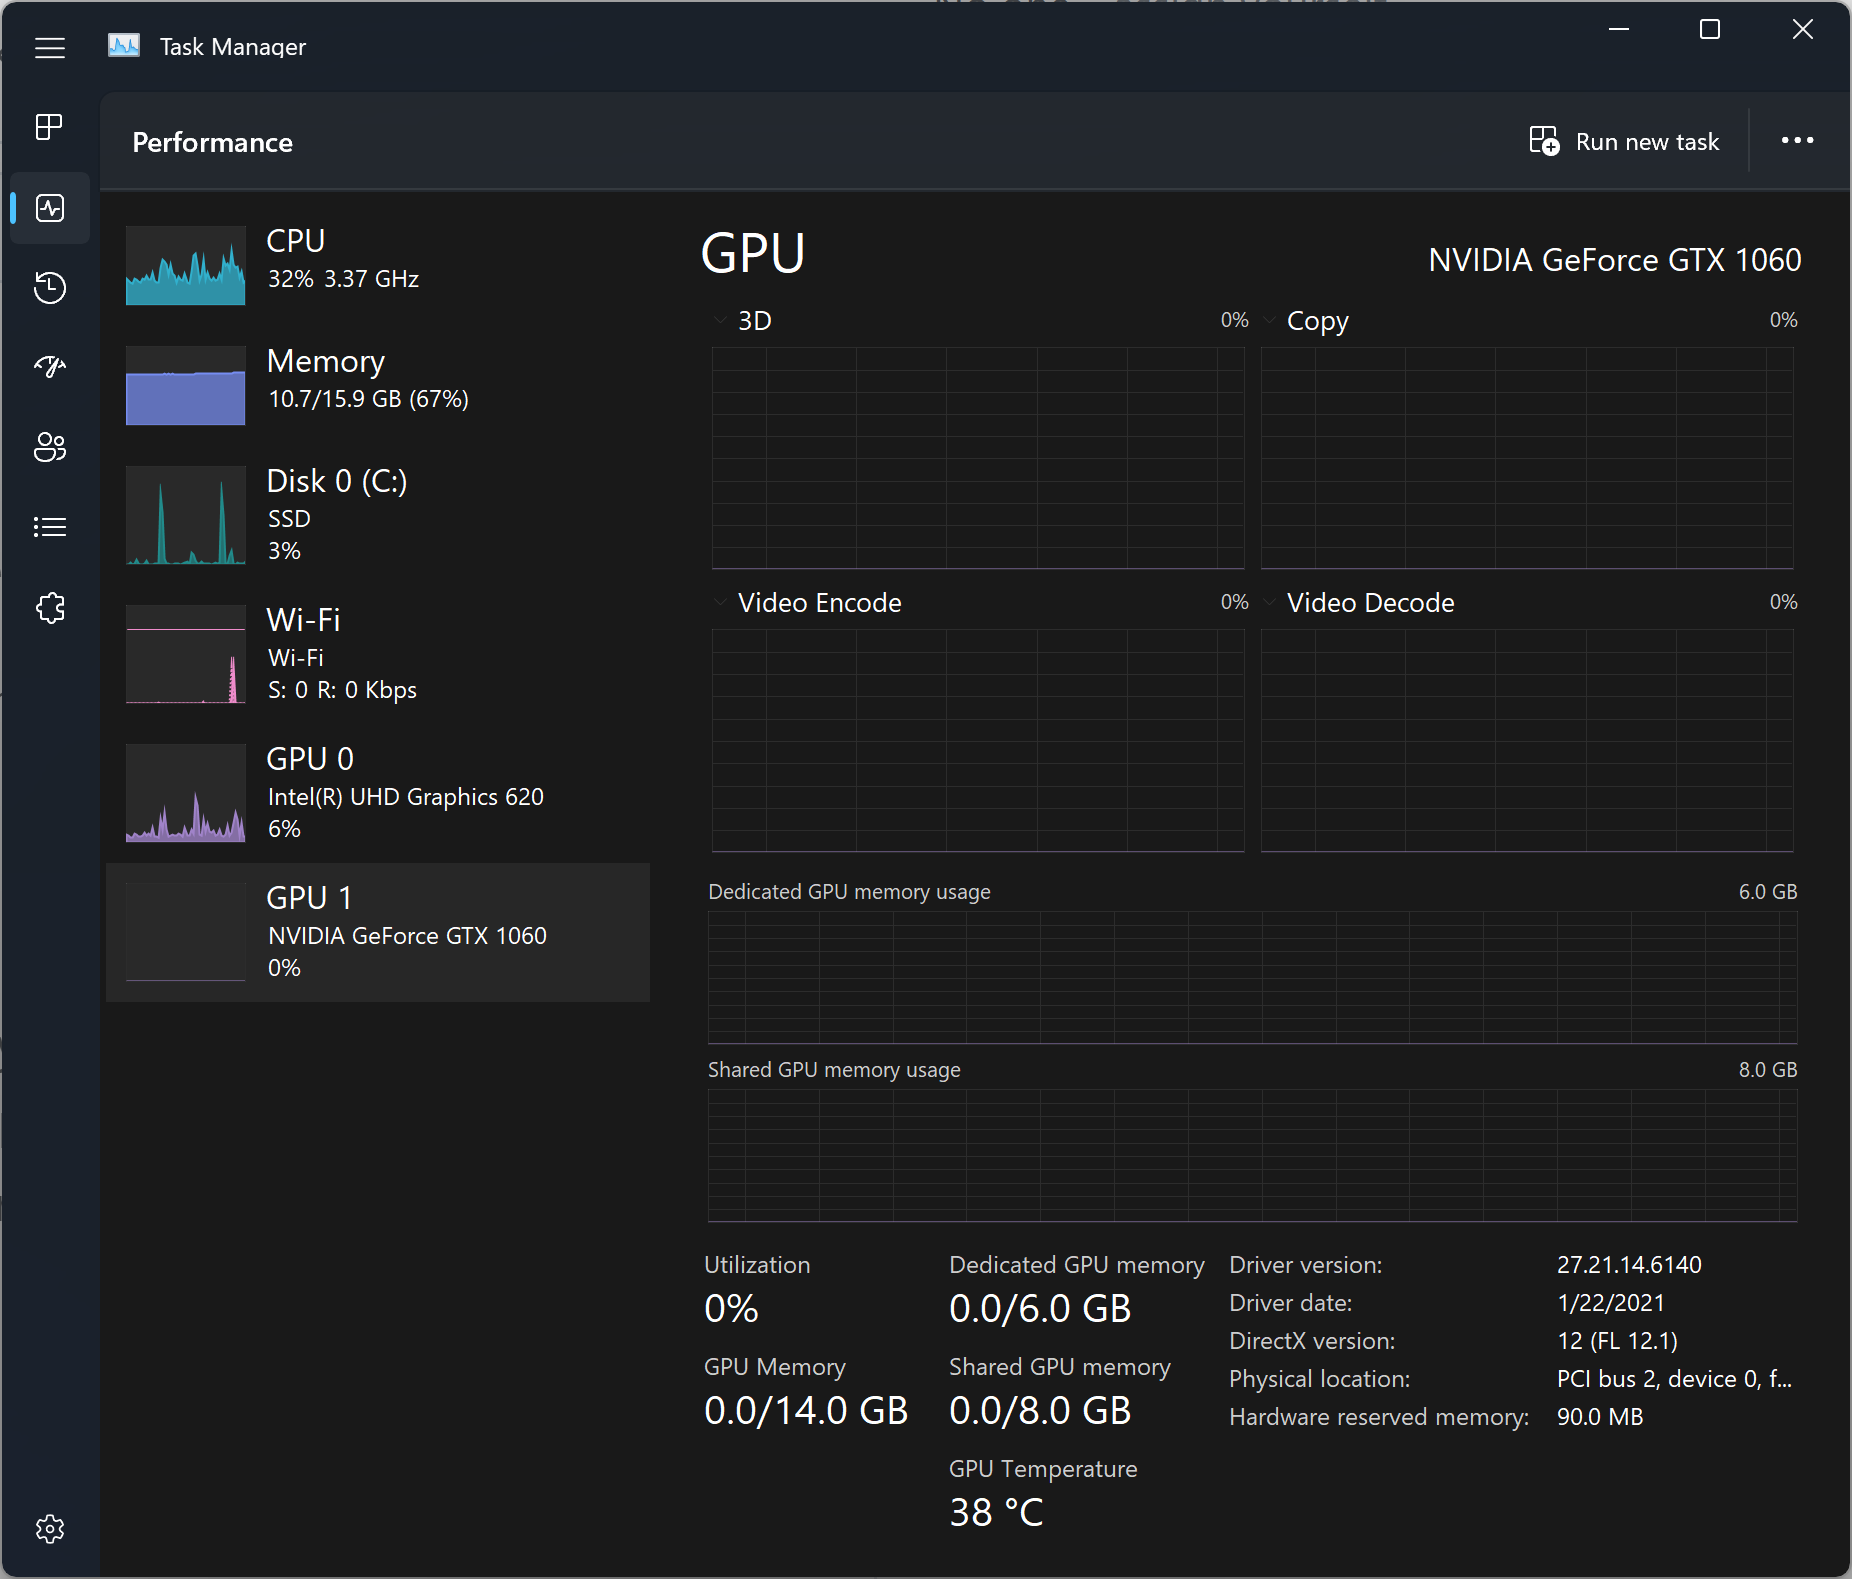Expand the Copy engine graph dropdown

[x=1270, y=321]
